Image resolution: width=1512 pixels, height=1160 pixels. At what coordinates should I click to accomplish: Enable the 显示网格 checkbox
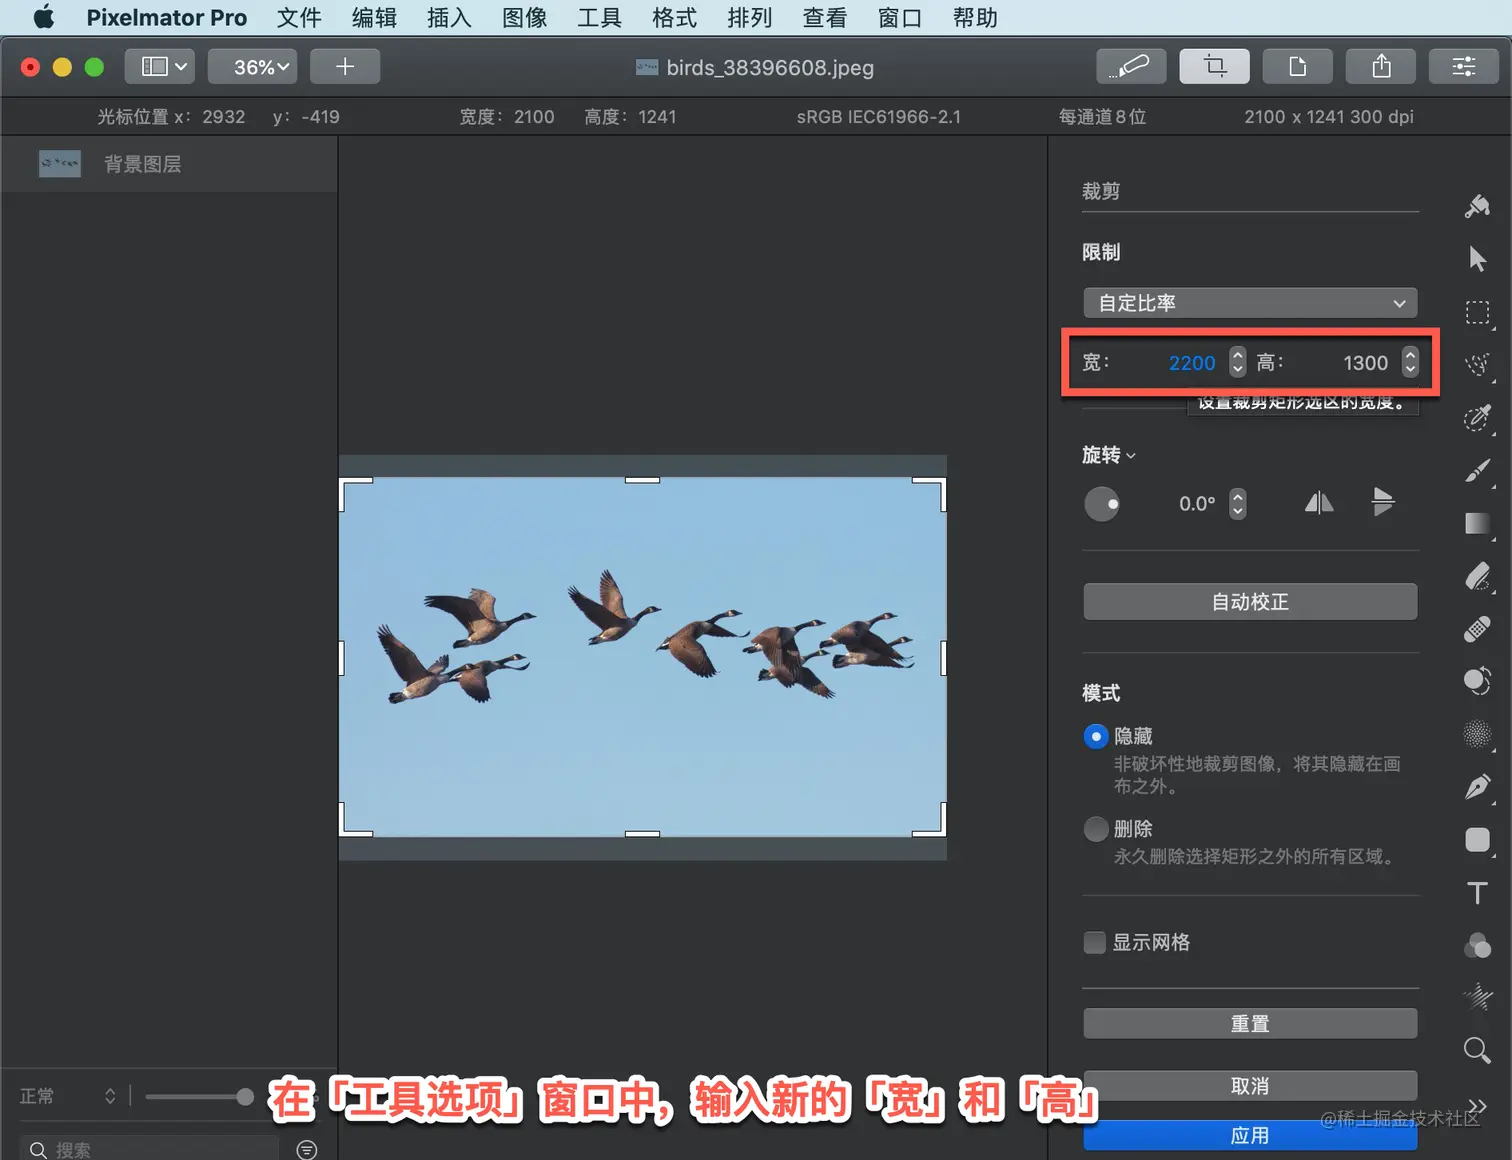coord(1095,943)
